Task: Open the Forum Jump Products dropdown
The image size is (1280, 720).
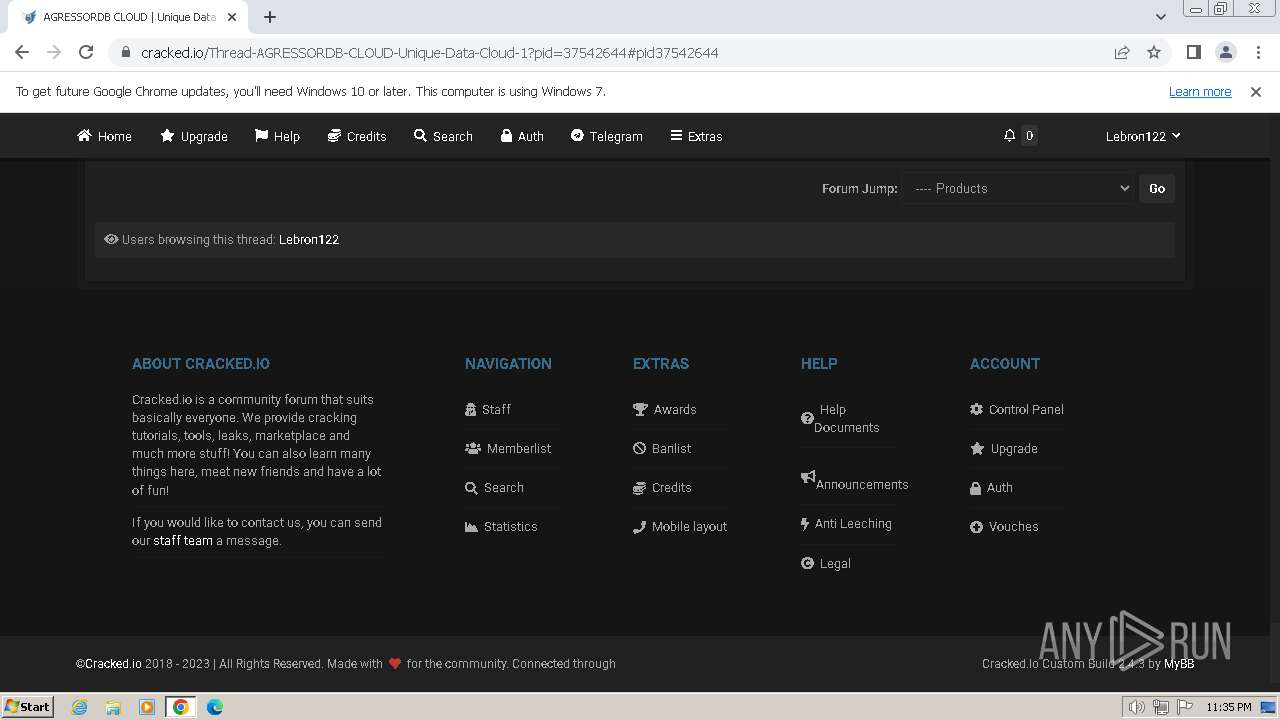Action: coord(1018,188)
